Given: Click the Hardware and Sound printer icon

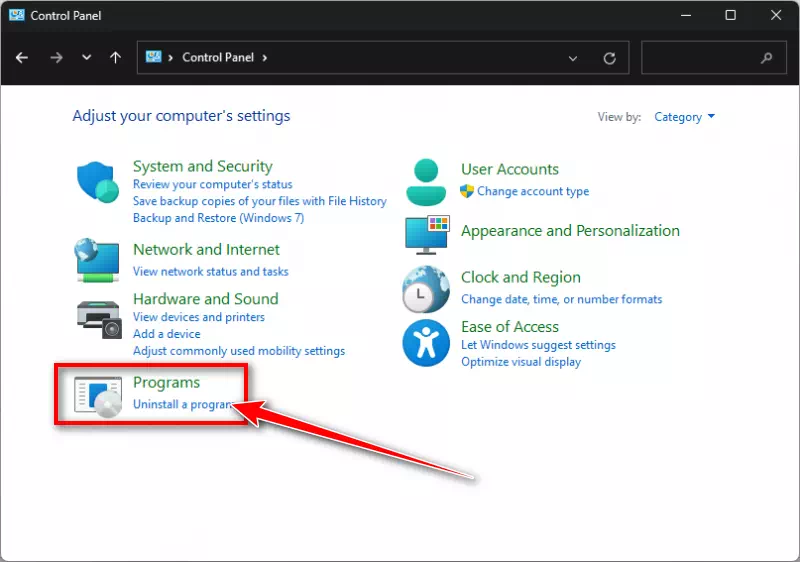Looking at the screenshot, I should coord(99,320).
